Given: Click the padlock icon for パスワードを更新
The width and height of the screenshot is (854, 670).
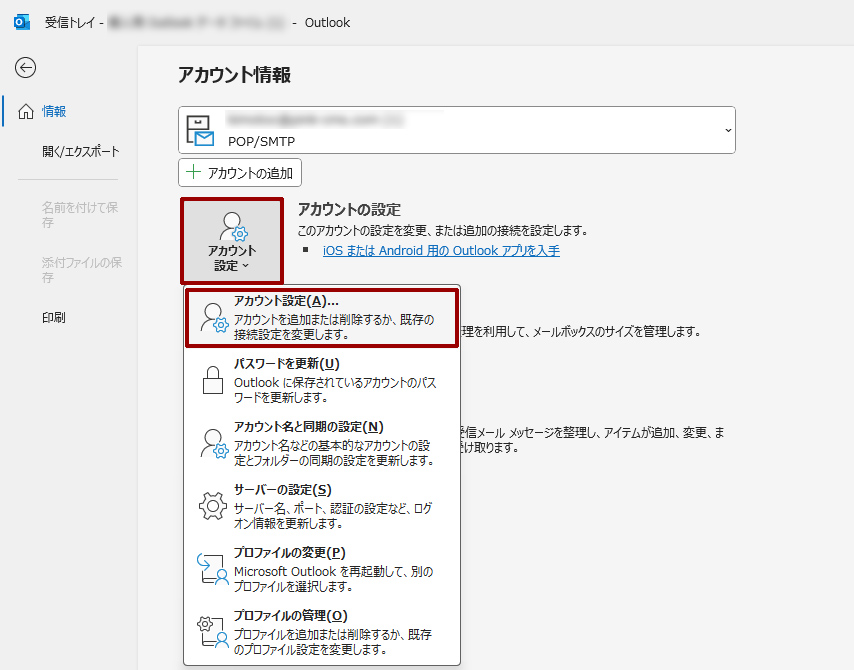Looking at the screenshot, I should (214, 380).
